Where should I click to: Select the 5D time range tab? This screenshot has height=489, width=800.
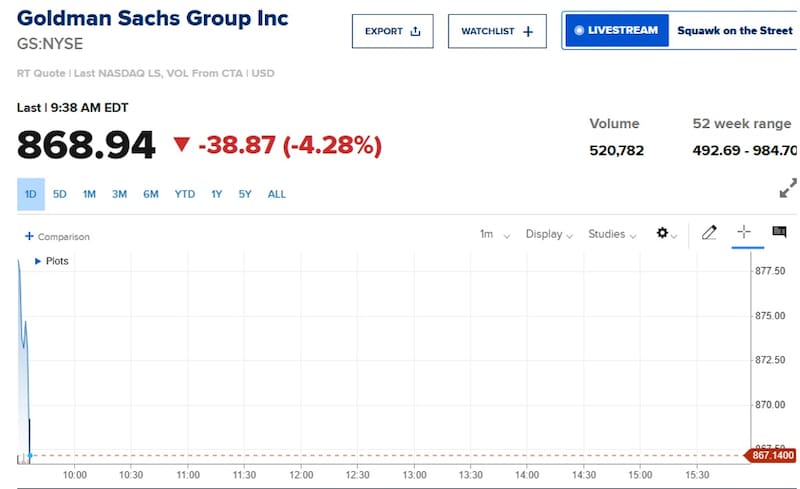[x=60, y=194]
